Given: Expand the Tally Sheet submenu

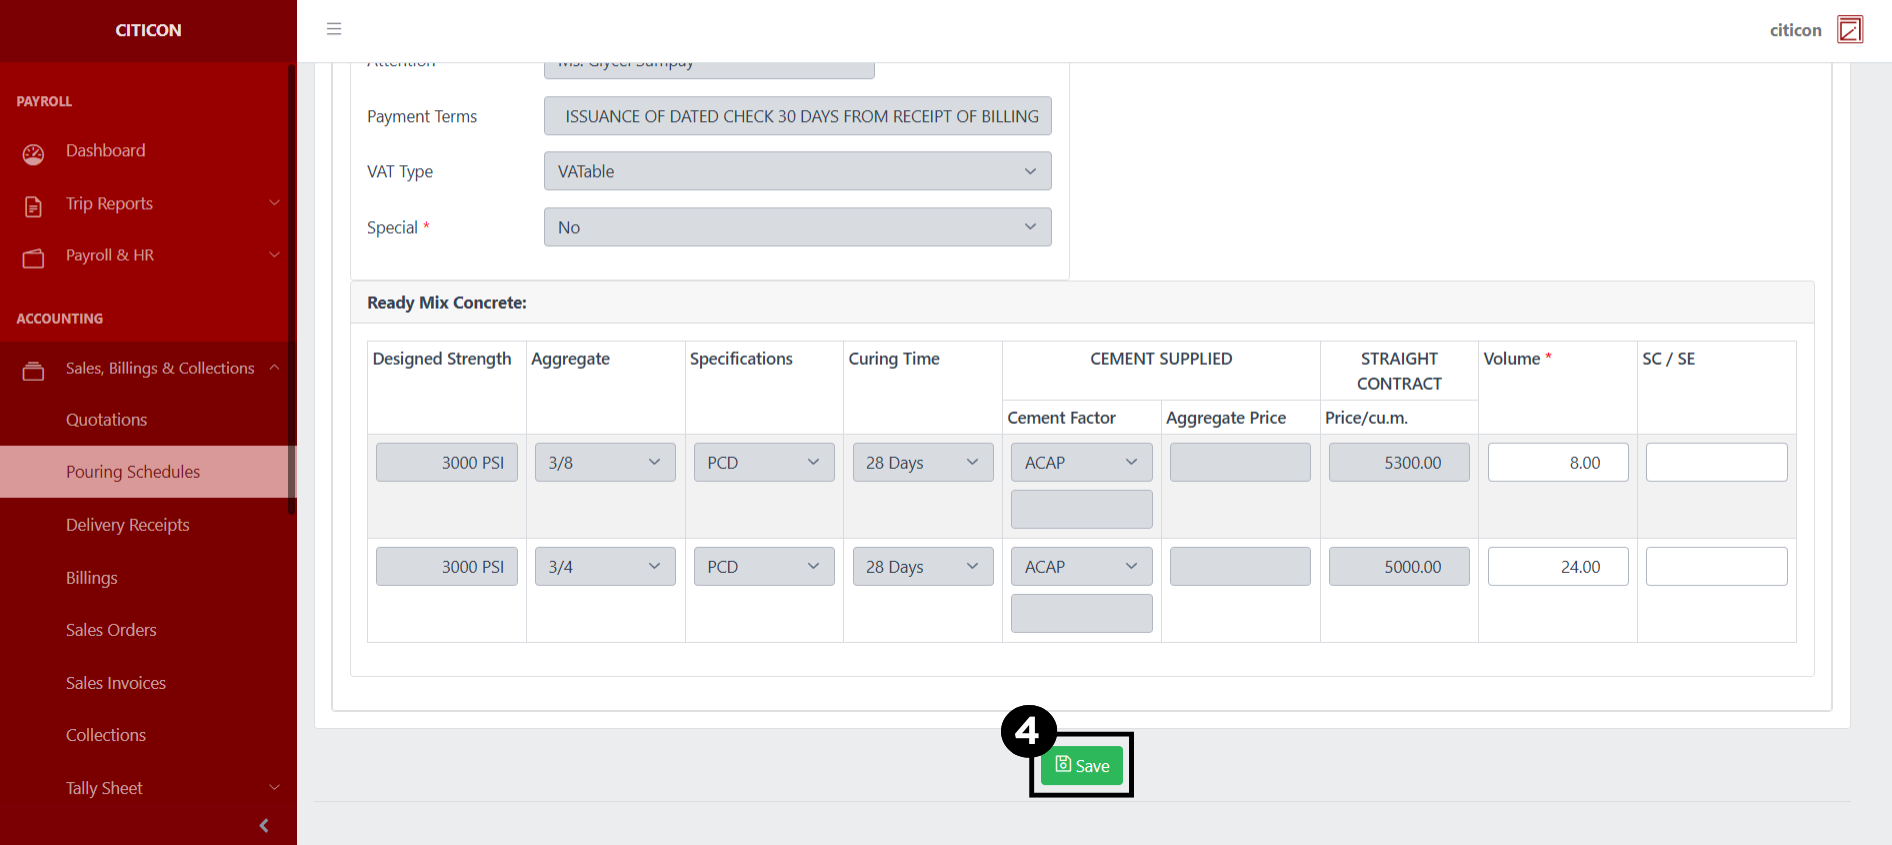Looking at the screenshot, I should tap(273, 788).
